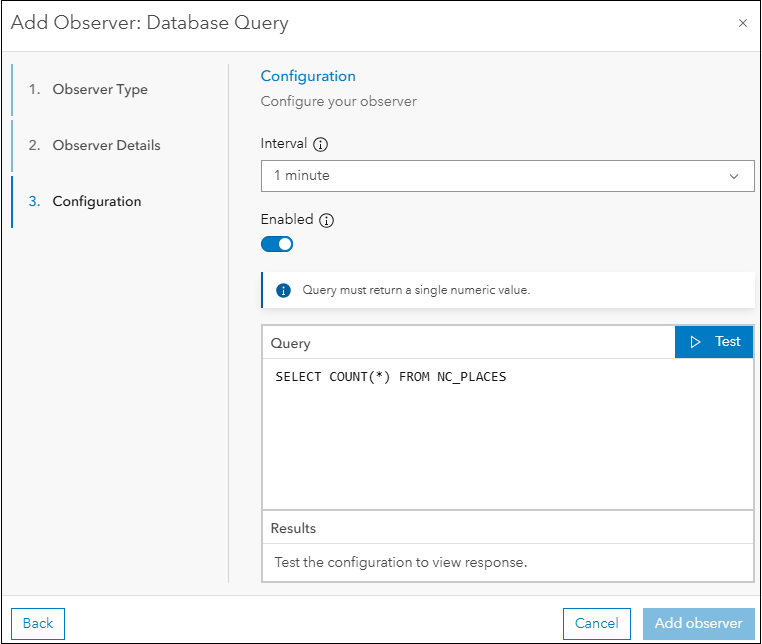Run the query with the Test button

pos(714,342)
